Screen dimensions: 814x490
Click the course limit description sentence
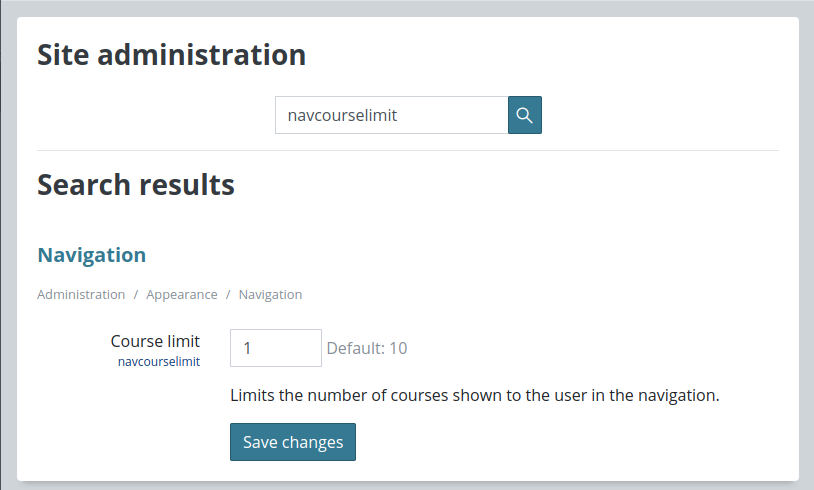474,396
